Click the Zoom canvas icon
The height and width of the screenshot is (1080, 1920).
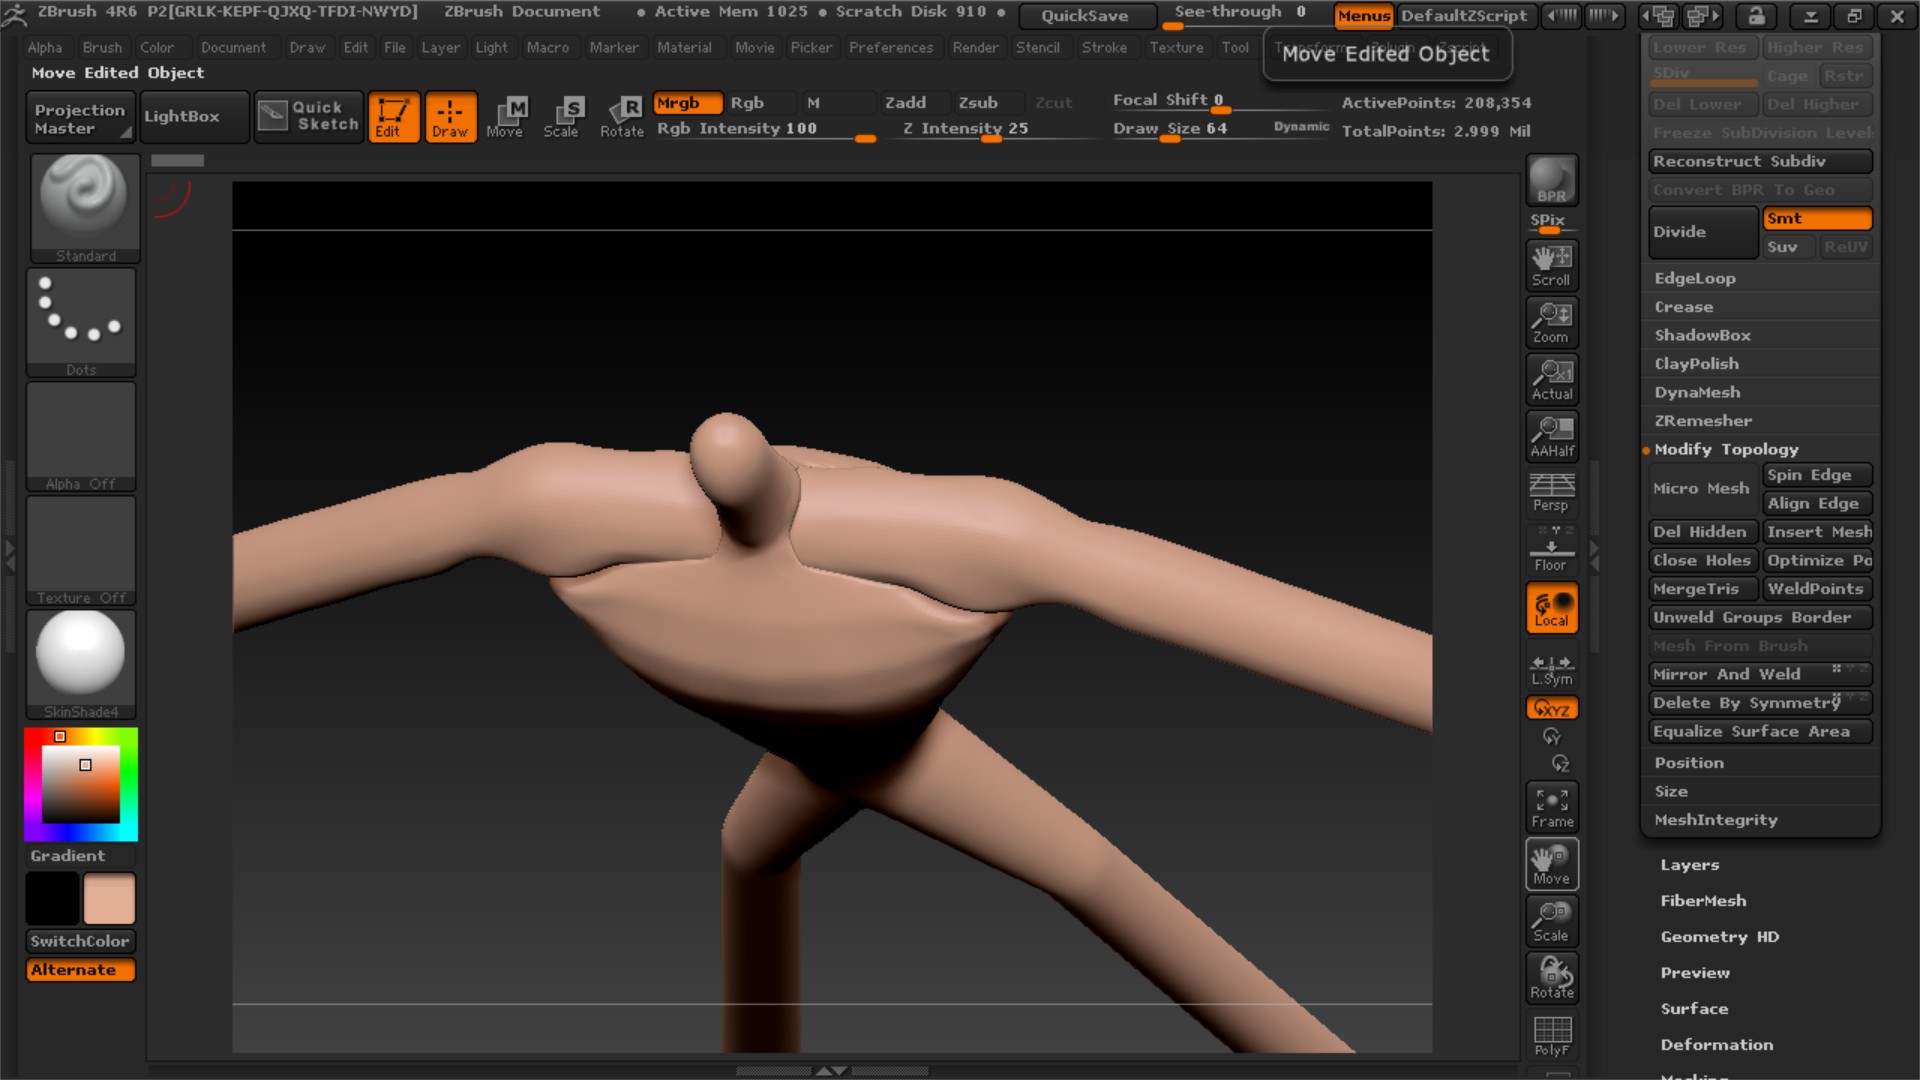[x=1551, y=322]
